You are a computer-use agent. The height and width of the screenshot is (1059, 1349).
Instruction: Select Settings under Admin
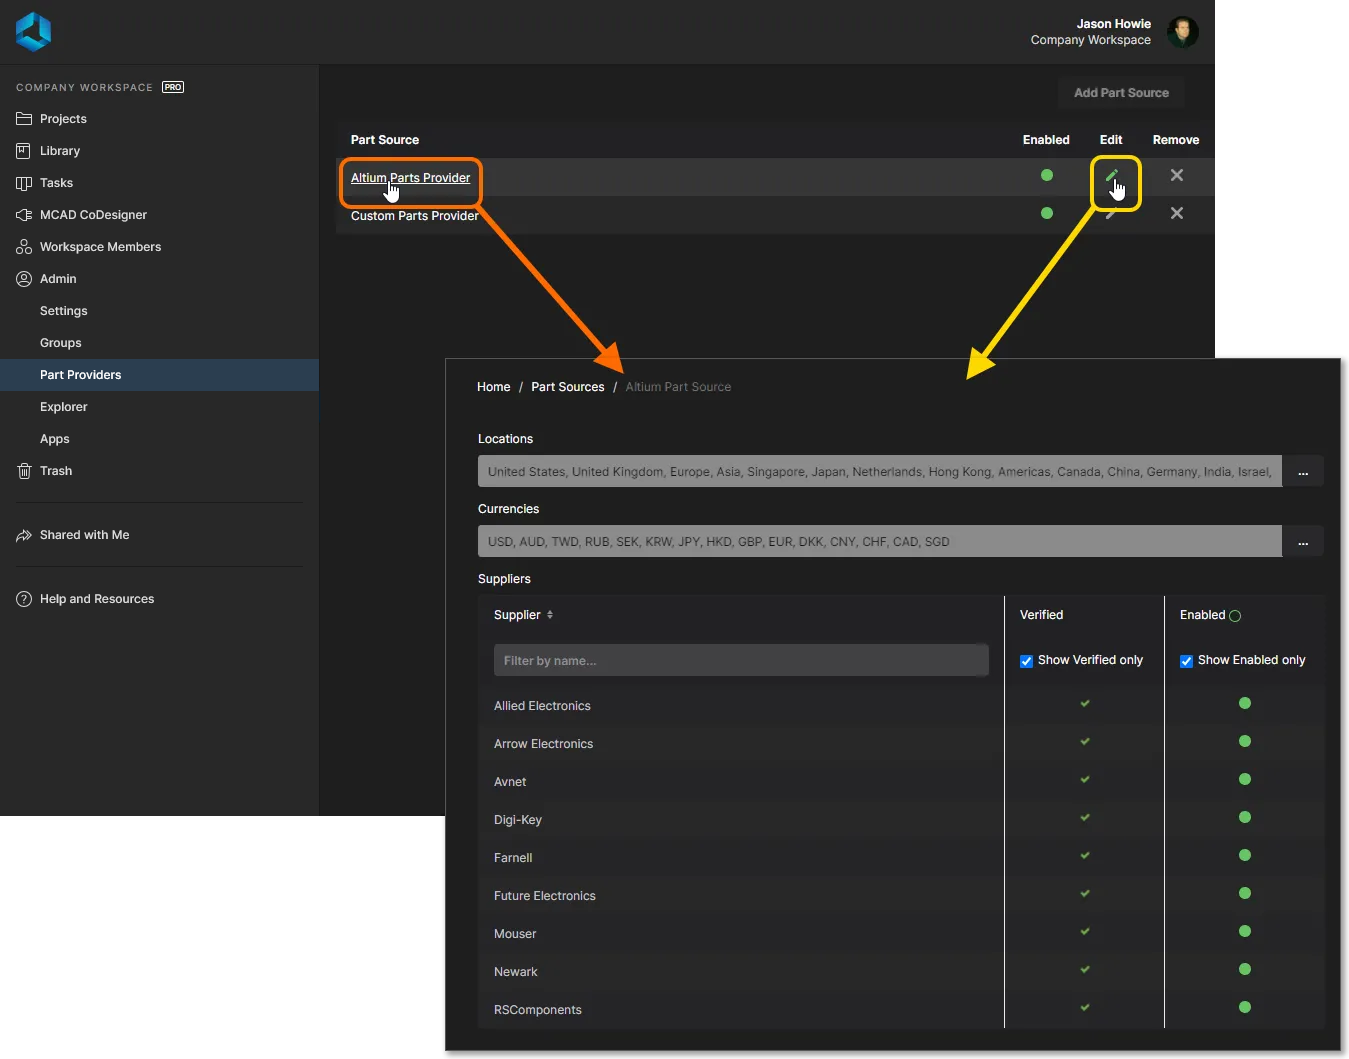click(64, 311)
